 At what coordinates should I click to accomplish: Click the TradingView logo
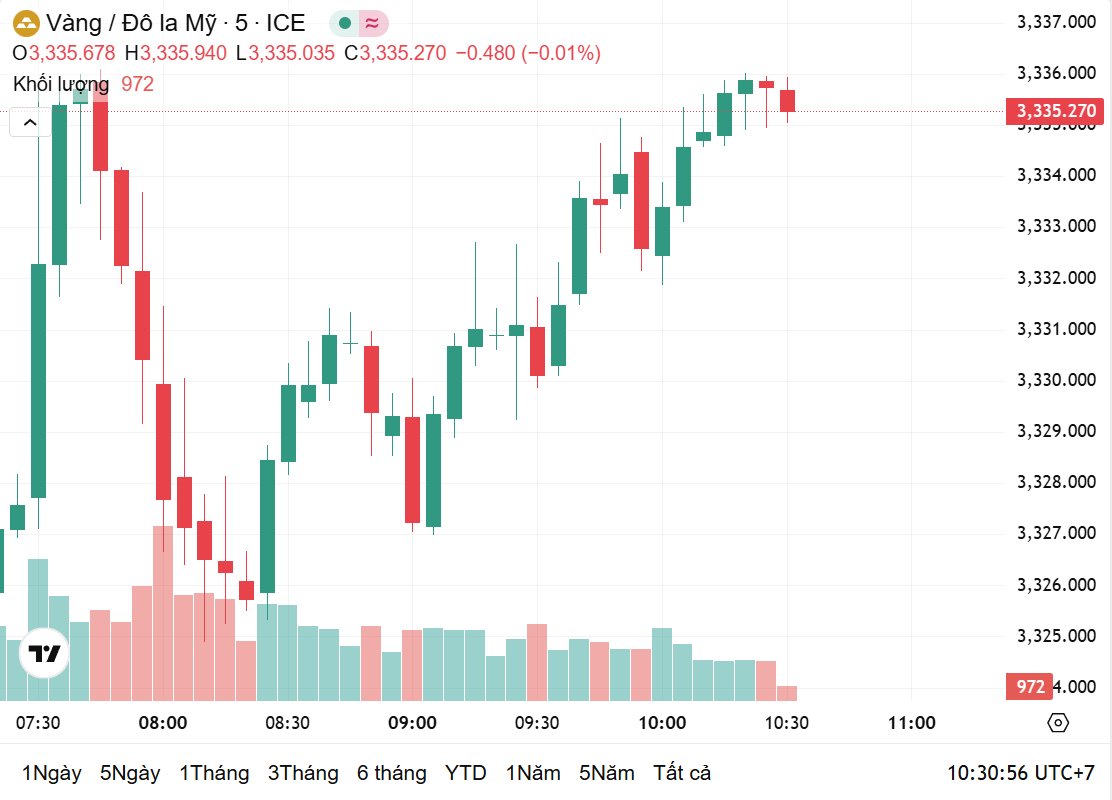pos(45,654)
